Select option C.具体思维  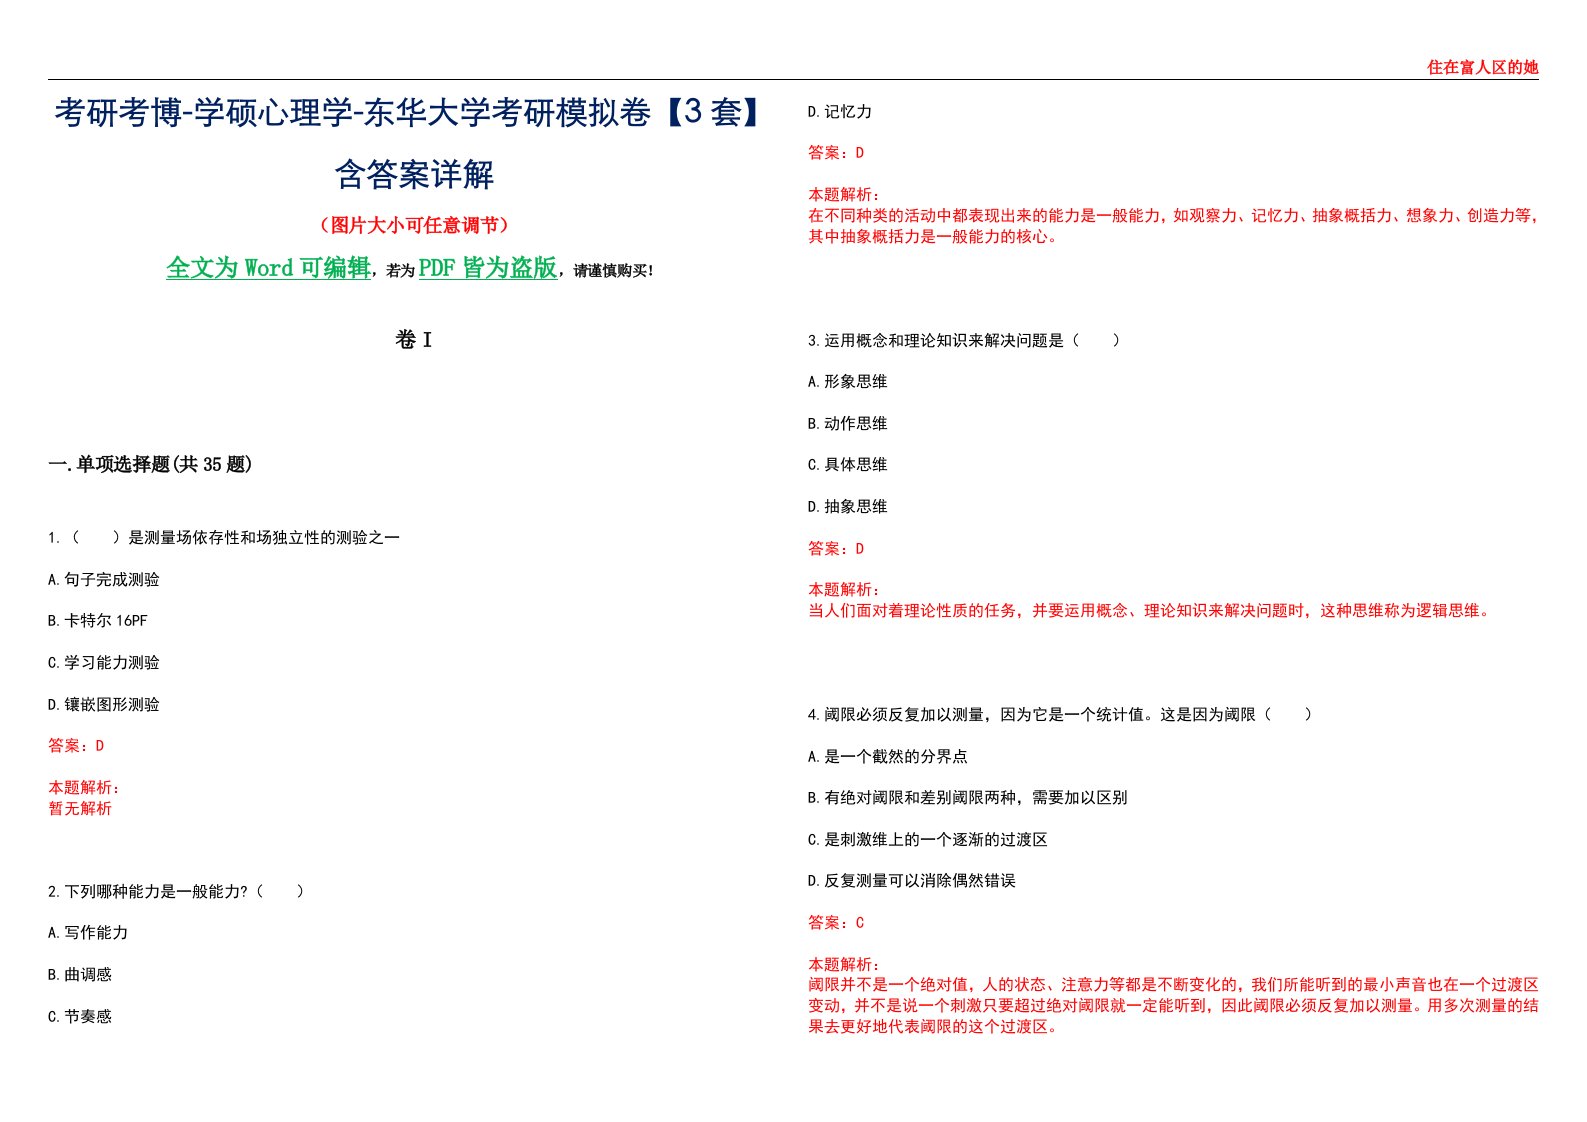pyautogui.click(x=848, y=465)
